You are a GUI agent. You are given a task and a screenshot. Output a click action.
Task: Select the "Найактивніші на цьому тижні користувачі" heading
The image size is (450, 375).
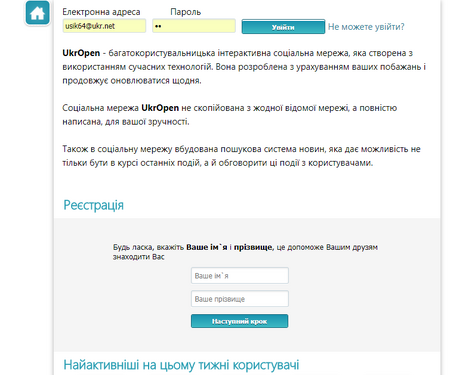pos(181,365)
